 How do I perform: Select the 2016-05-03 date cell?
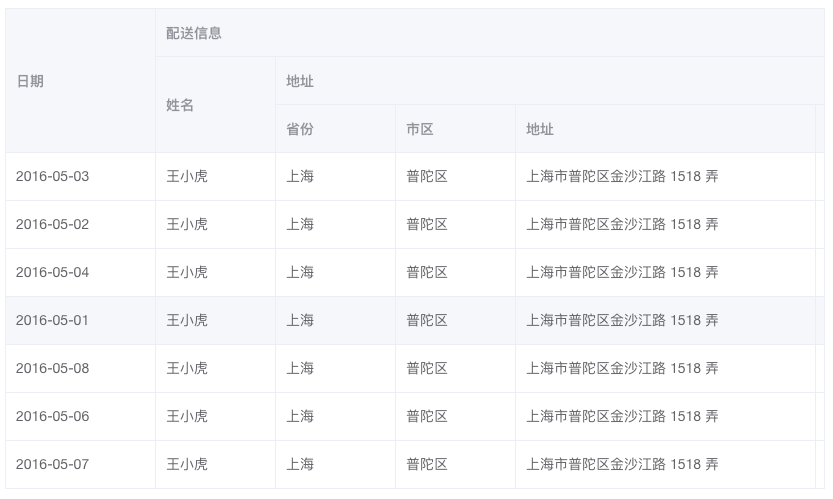(x=52, y=177)
